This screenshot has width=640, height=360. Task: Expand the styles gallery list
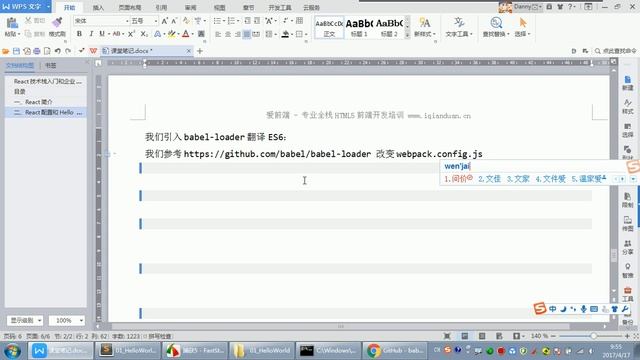click(x=407, y=36)
